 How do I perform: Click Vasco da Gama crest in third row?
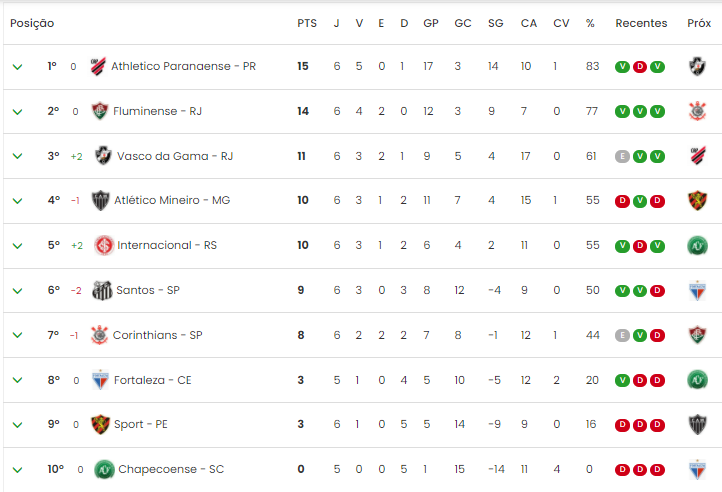[x=103, y=156]
